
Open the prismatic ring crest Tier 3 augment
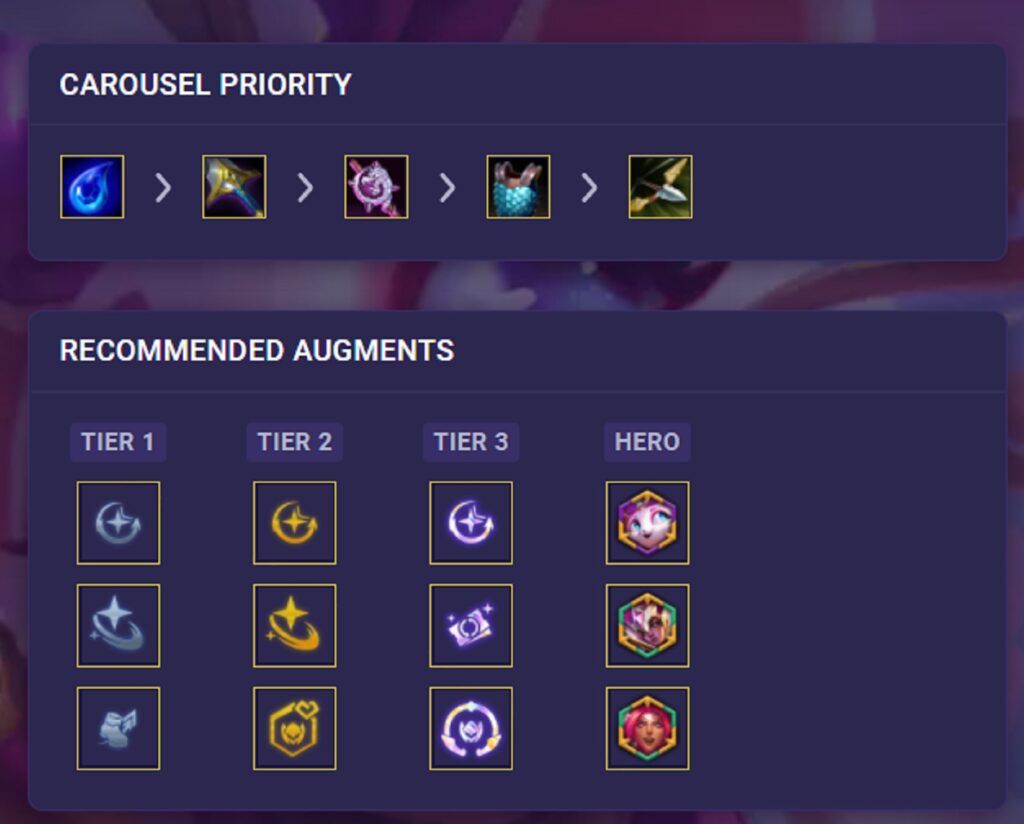click(x=471, y=728)
